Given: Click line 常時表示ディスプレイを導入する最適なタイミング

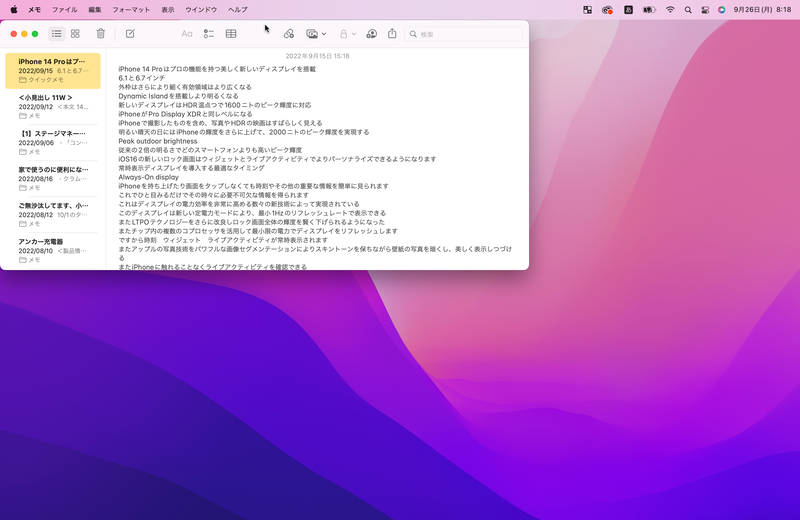Looking at the screenshot, I should [x=191, y=168].
